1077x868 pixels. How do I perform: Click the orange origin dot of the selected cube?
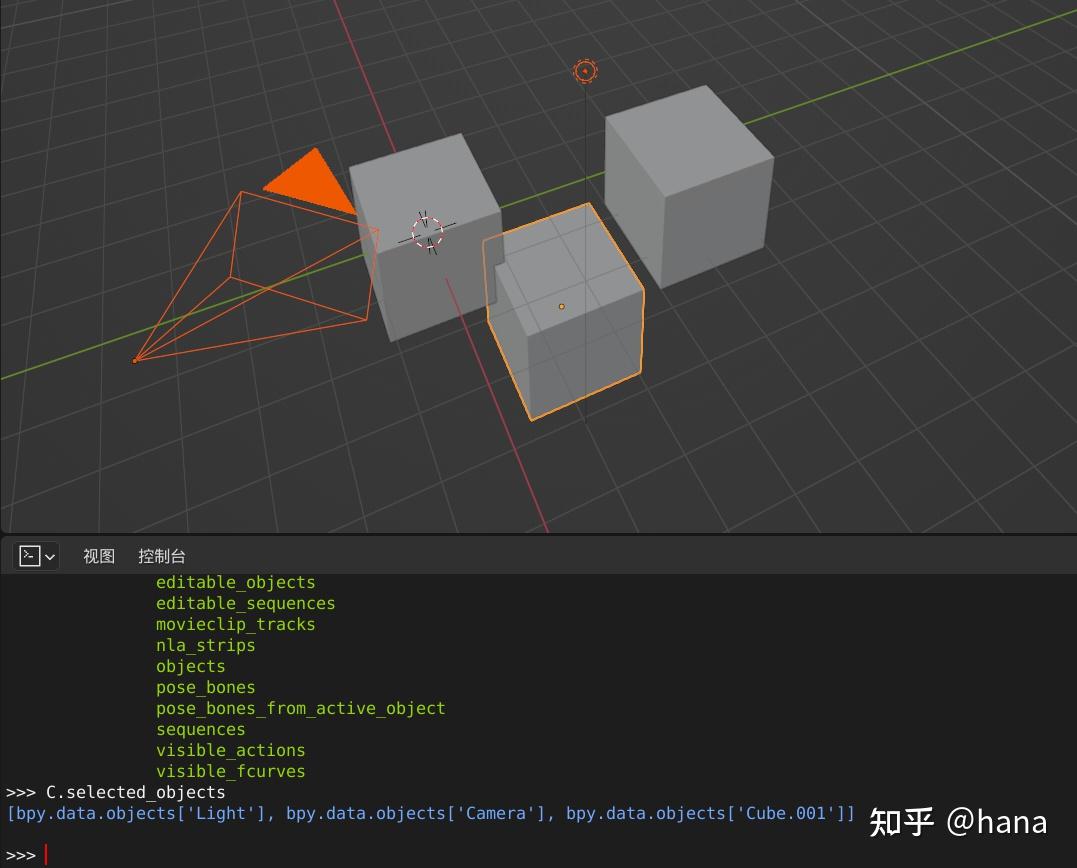tap(562, 306)
